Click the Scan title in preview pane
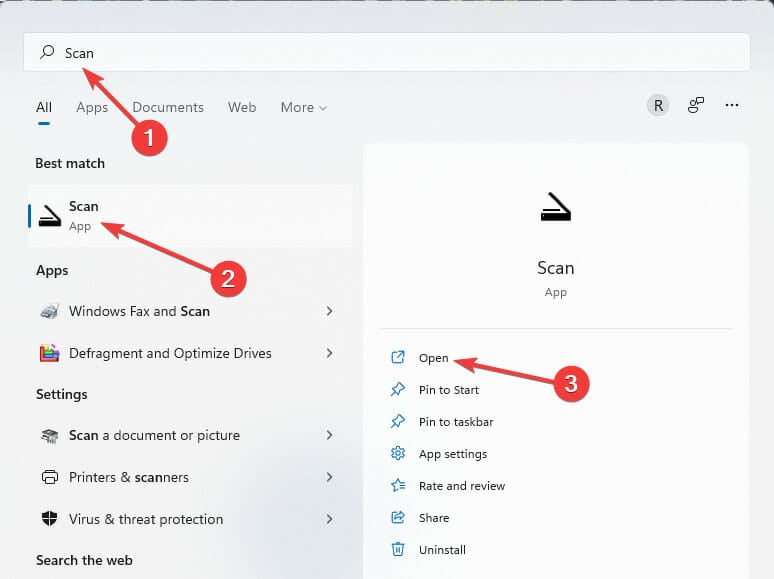Screen dimensions: 774x579 point(555,268)
